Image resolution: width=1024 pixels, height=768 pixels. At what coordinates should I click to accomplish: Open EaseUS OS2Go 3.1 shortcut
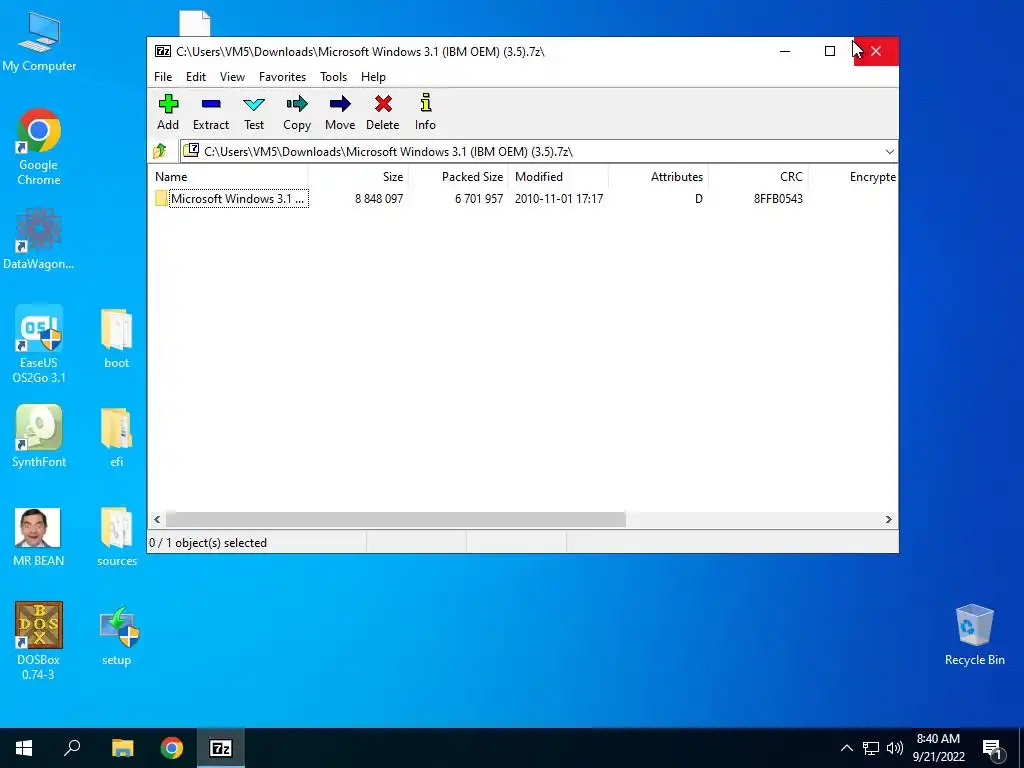[x=39, y=344]
